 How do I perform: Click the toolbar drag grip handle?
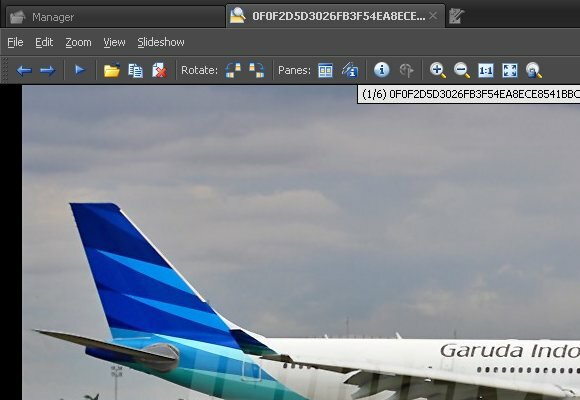coord(4,70)
